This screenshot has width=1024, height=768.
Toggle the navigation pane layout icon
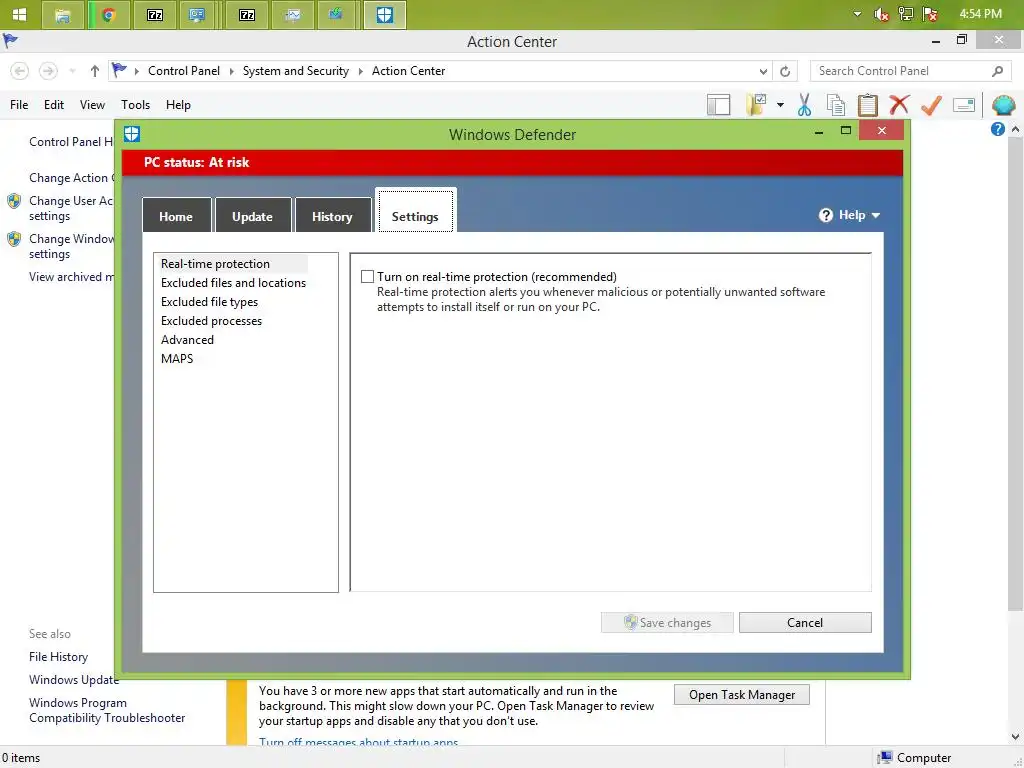(x=718, y=104)
